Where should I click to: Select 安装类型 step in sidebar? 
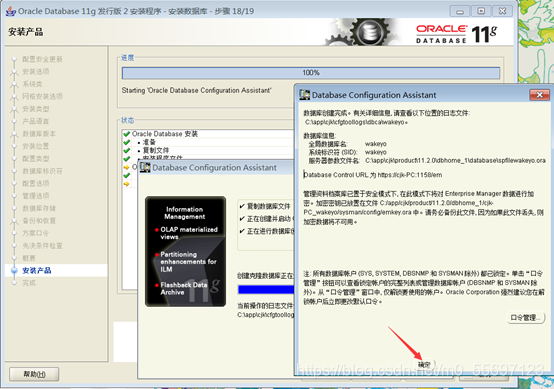coord(36,109)
